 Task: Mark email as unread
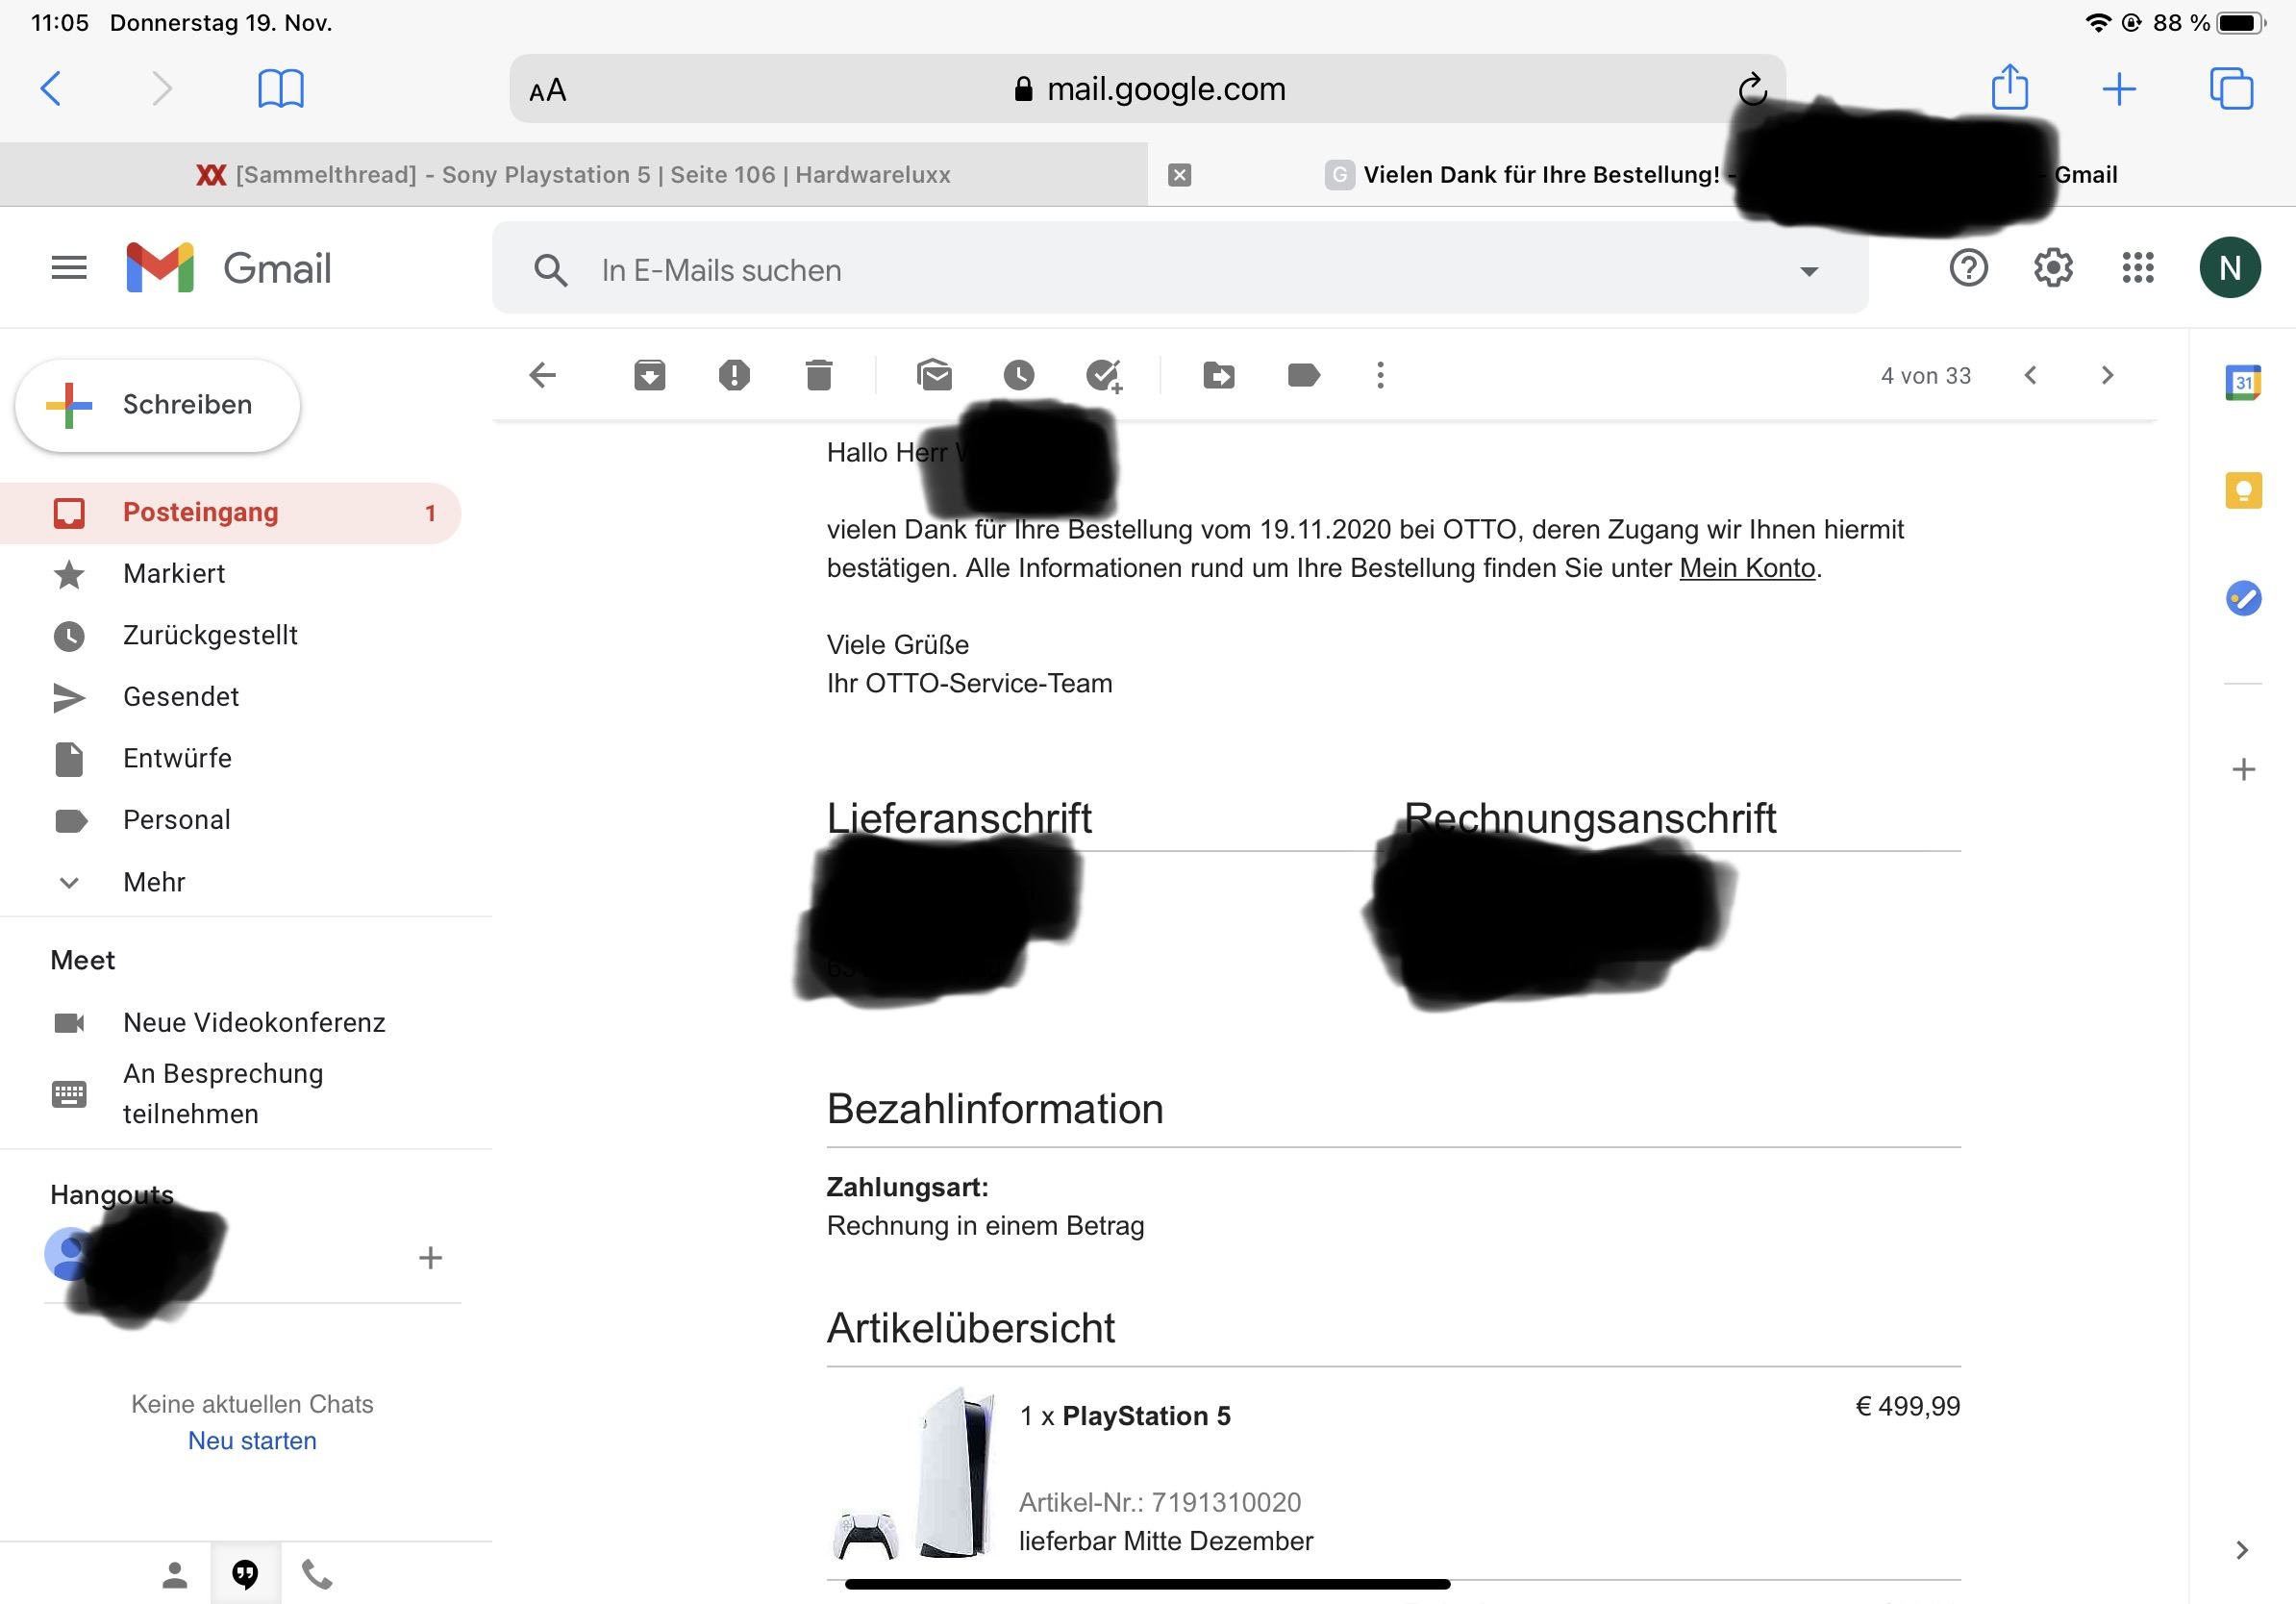click(x=934, y=376)
